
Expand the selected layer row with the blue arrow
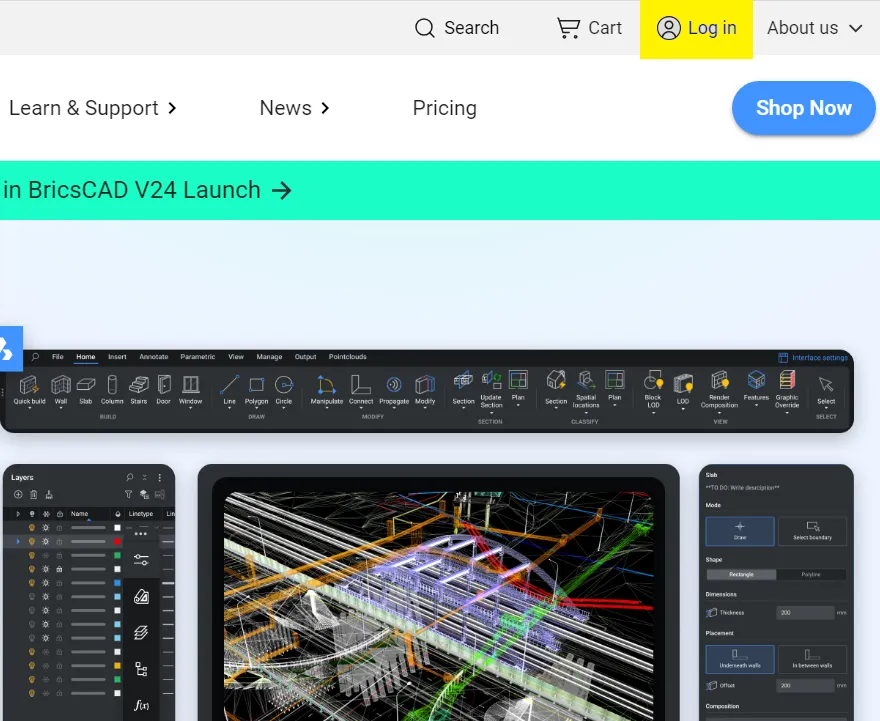pyautogui.click(x=18, y=541)
